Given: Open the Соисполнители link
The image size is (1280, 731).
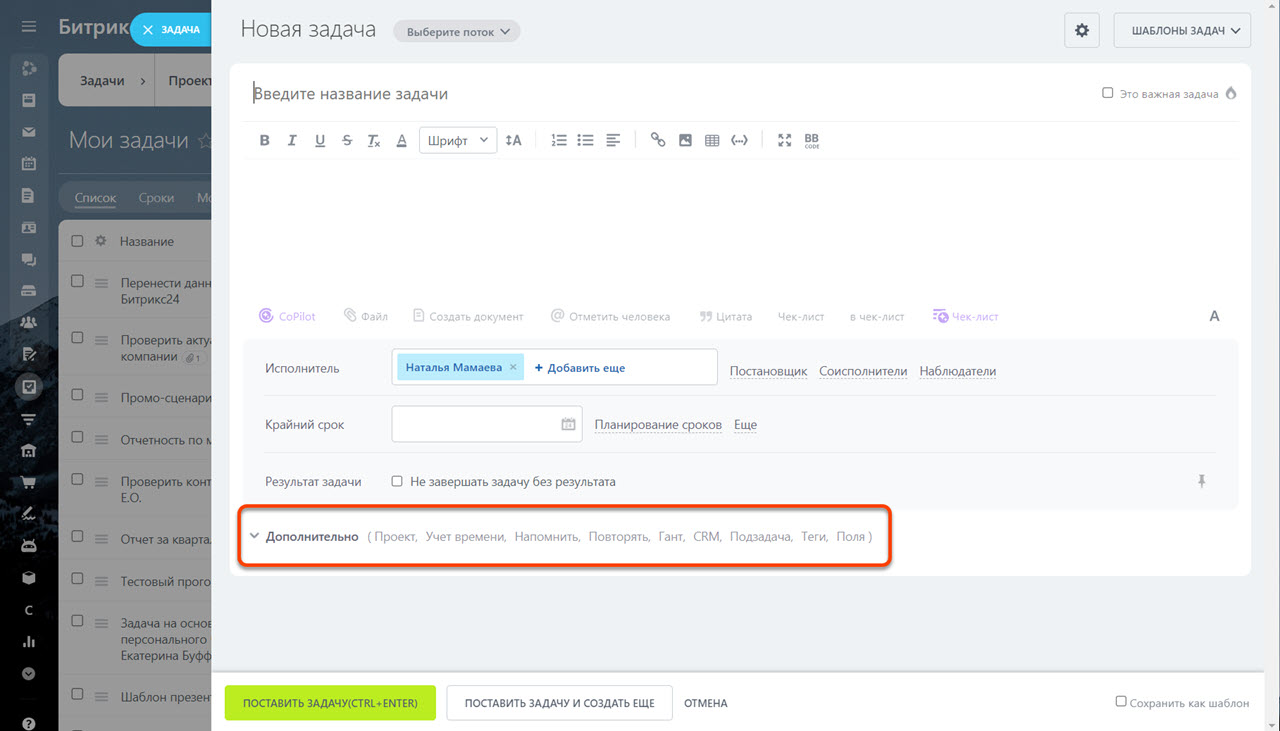Looking at the screenshot, I should coord(863,371).
